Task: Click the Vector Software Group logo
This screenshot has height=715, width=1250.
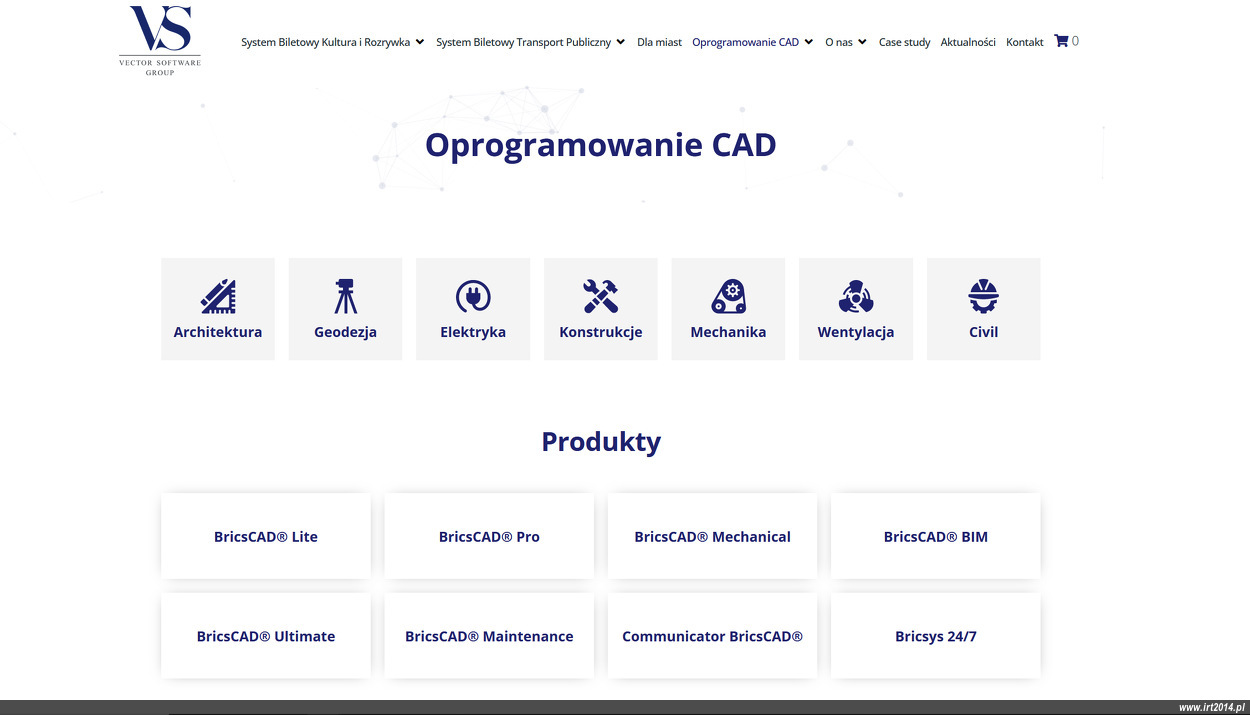Action: tap(160, 41)
